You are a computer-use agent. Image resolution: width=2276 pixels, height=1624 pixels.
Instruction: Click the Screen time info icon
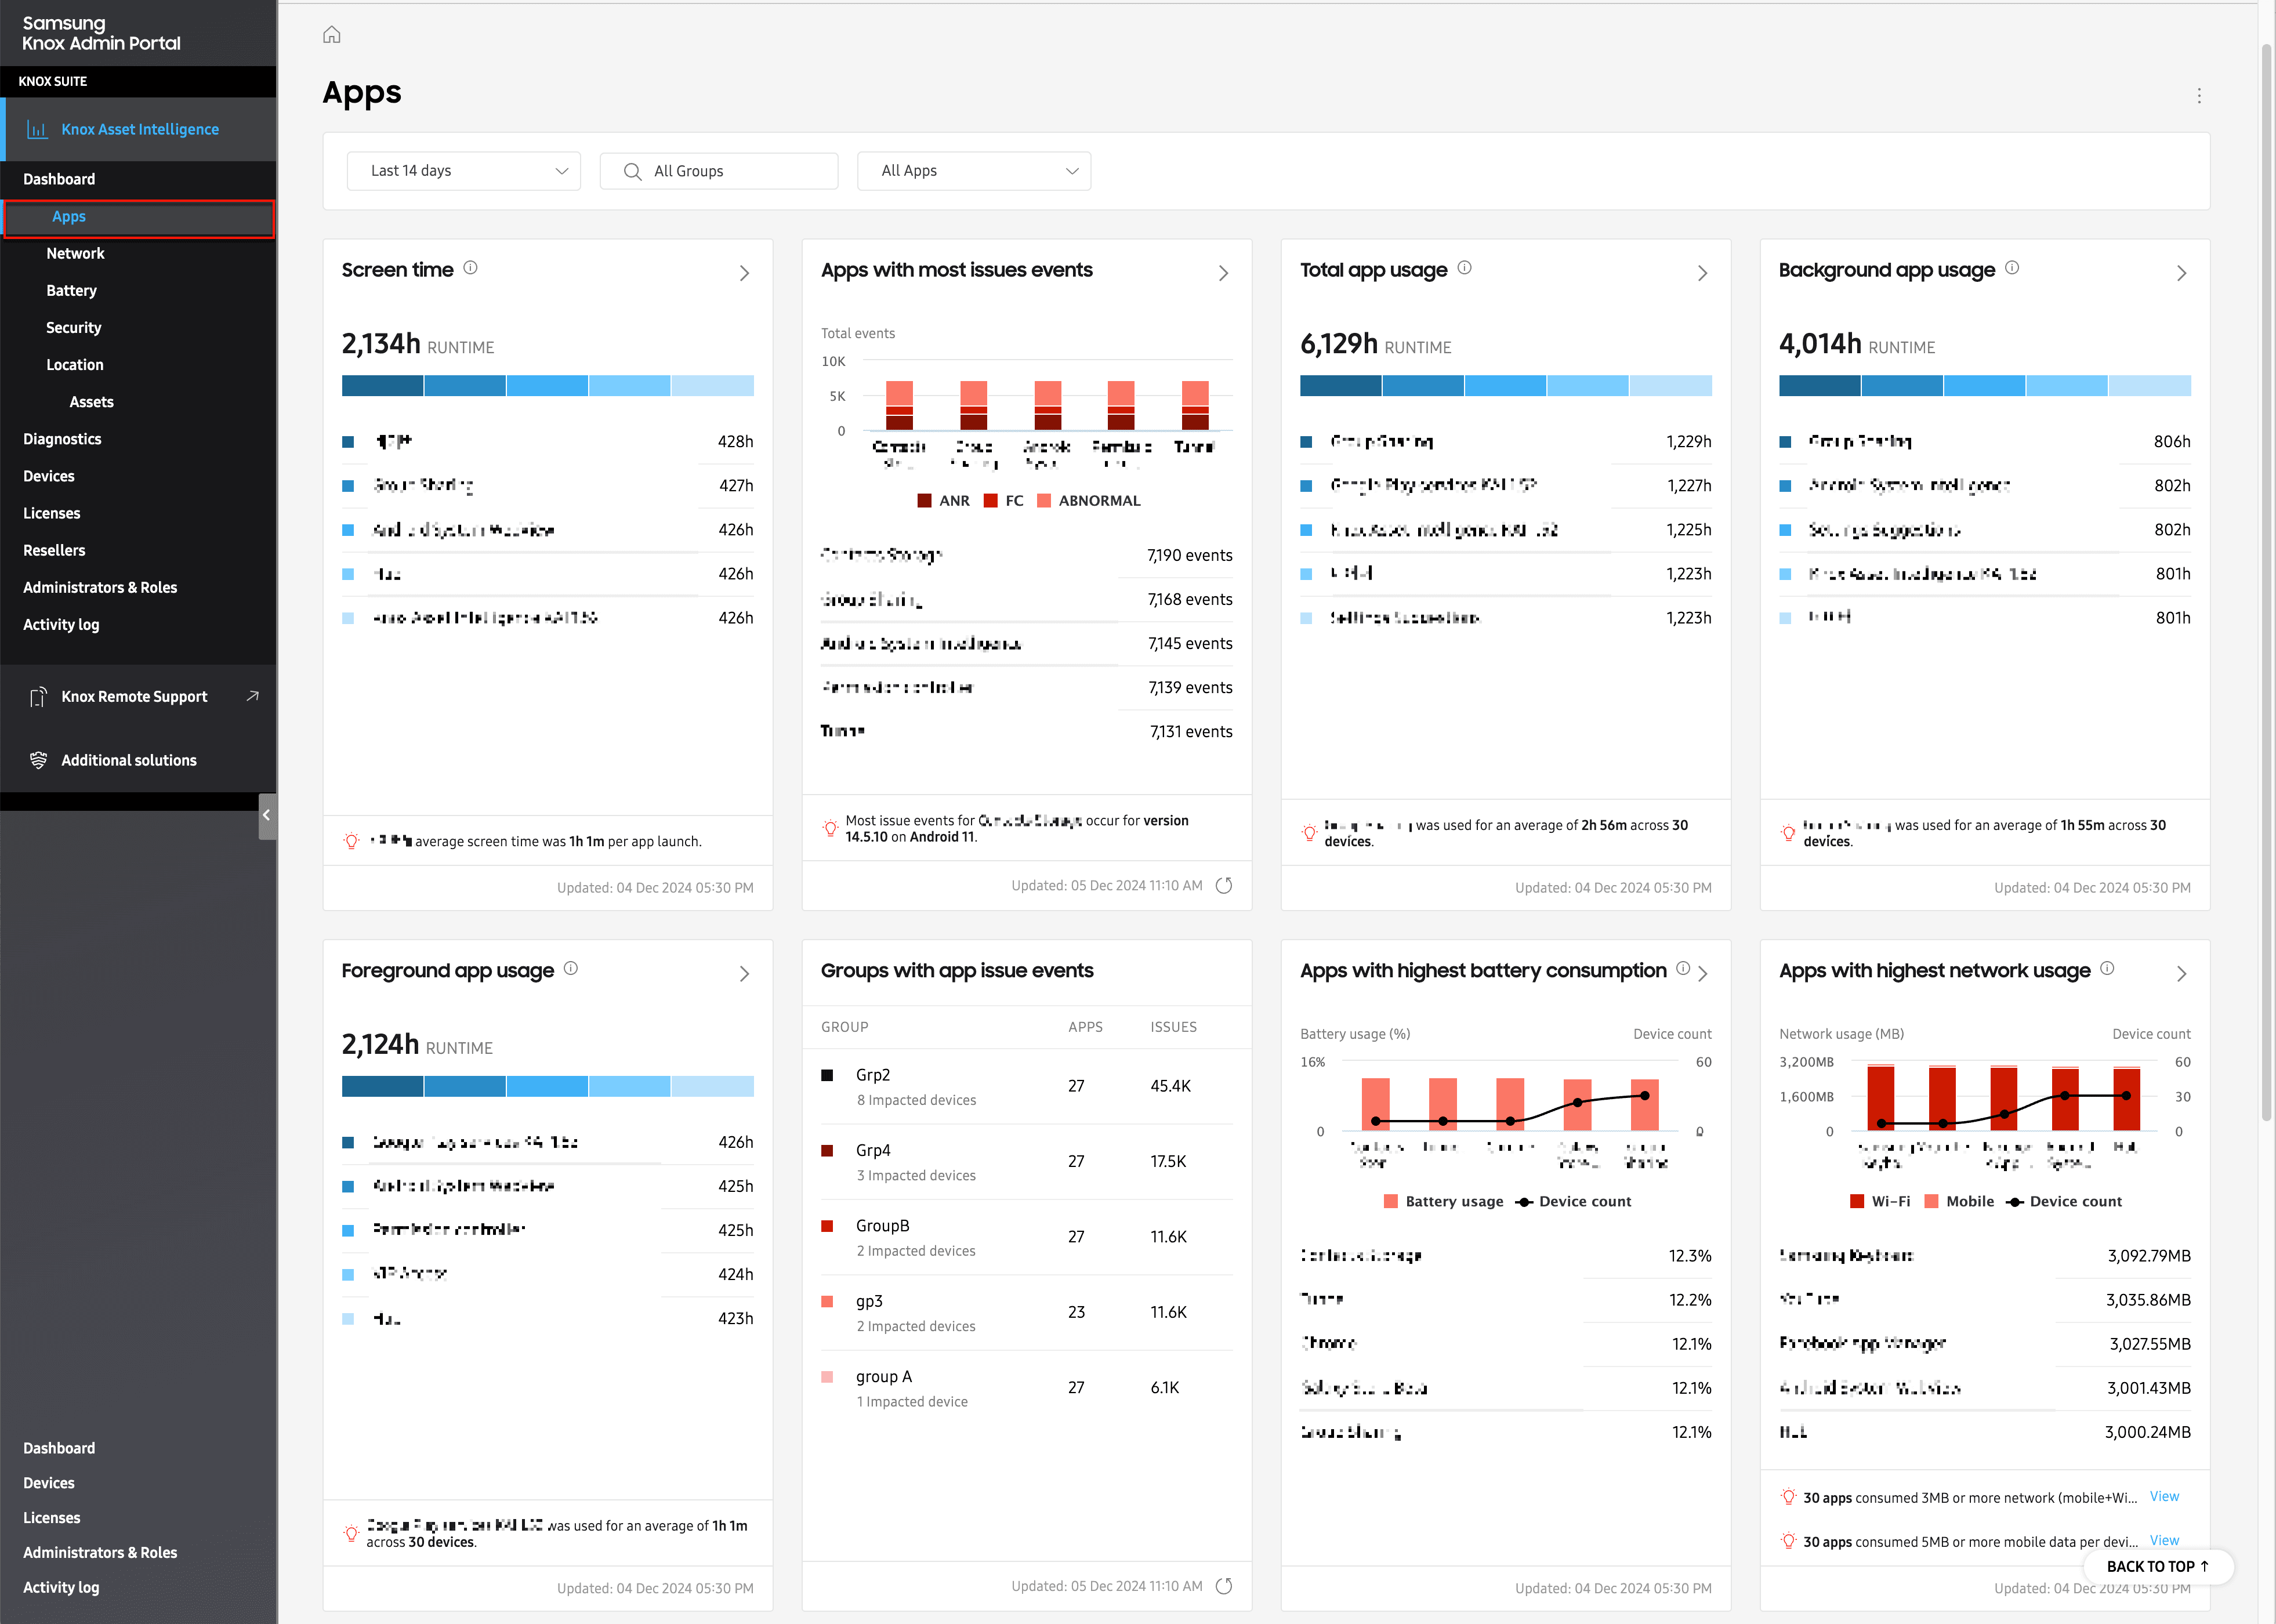[470, 268]
